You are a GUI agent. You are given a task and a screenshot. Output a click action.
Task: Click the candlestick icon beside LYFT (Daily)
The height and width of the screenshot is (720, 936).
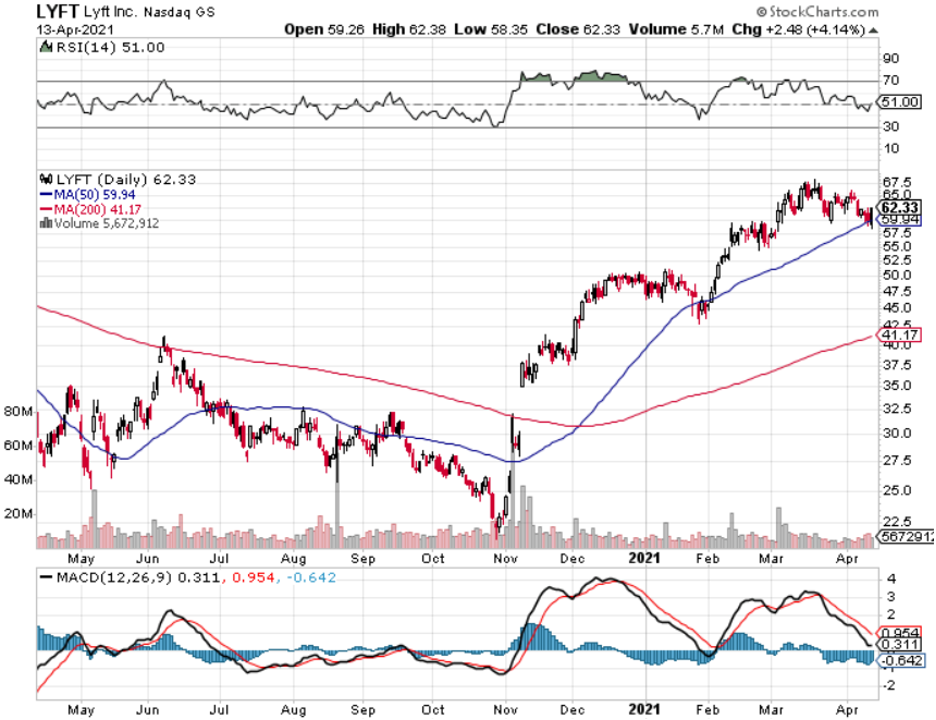tap(46, 179)
